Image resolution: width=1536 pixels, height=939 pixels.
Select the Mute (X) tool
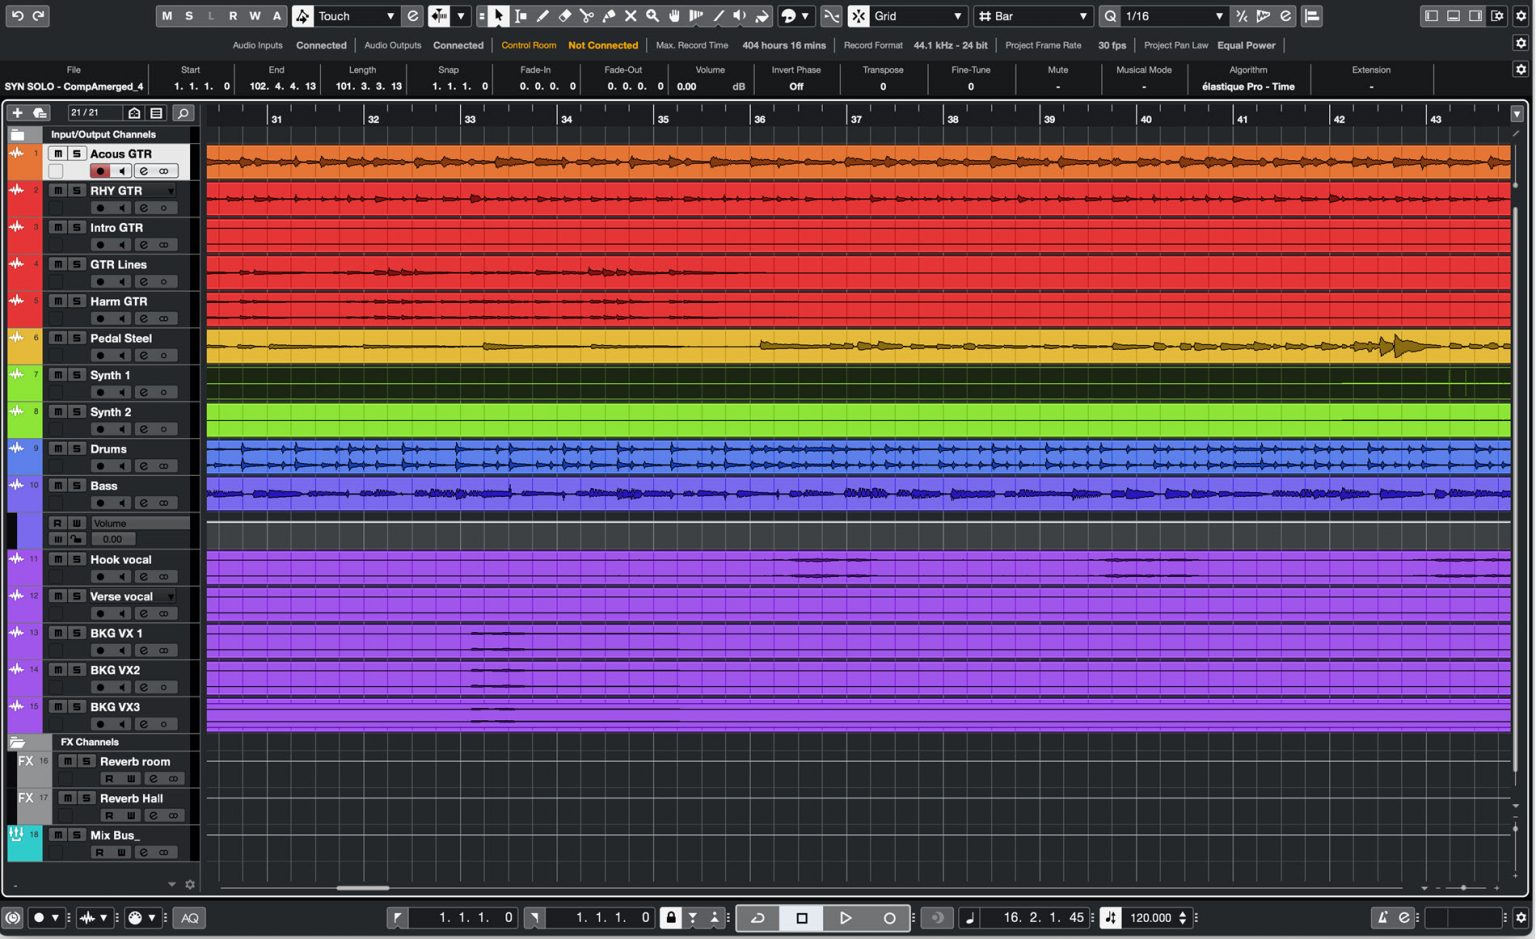click(x=631, y=17)
